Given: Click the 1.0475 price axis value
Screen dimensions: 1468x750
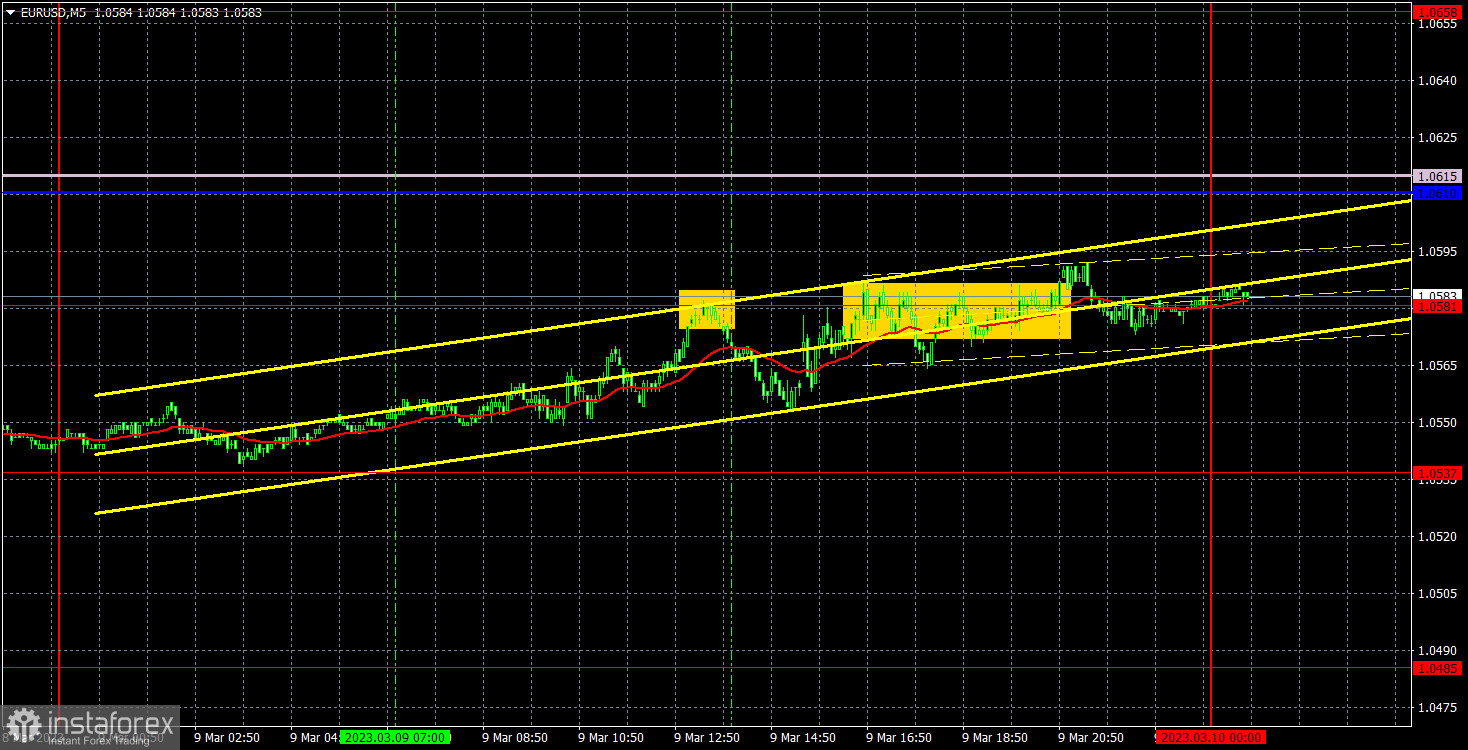Looking at the screenshot, I should tap(1436, 707).
